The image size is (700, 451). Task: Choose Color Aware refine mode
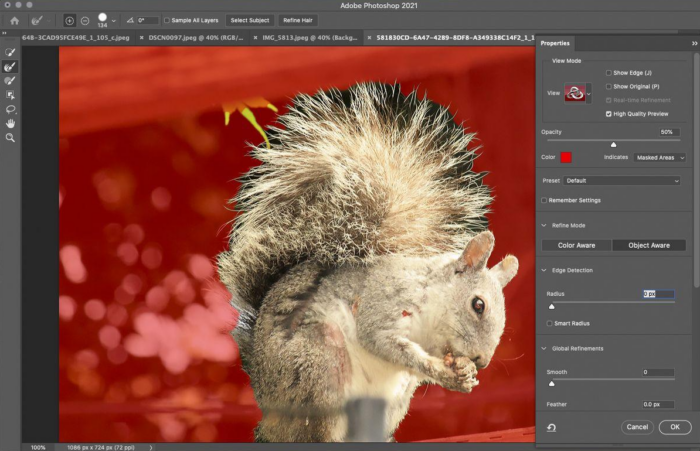point(576,245)
